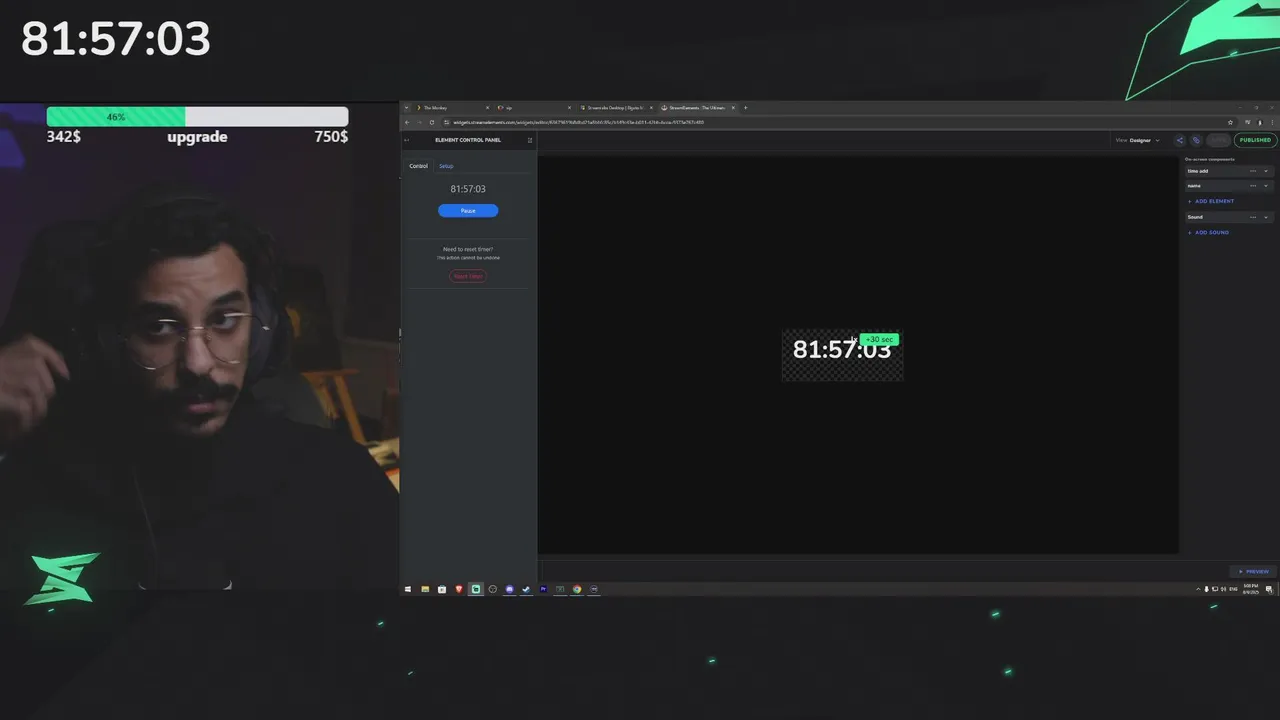The width and height of the screenshot is (1280, 720).
Task: Open Chrome from the taskbar
Action: coord(577,589)
